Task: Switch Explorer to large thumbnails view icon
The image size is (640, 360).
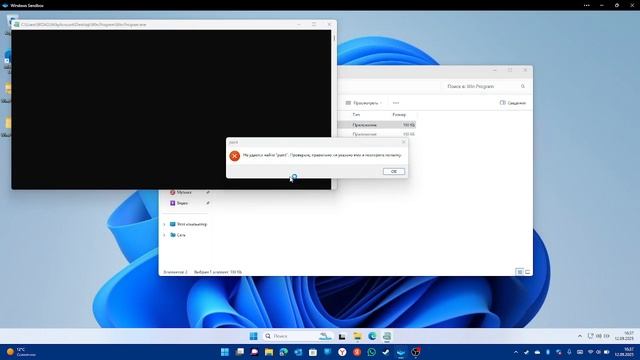Action: pos(527,272)
